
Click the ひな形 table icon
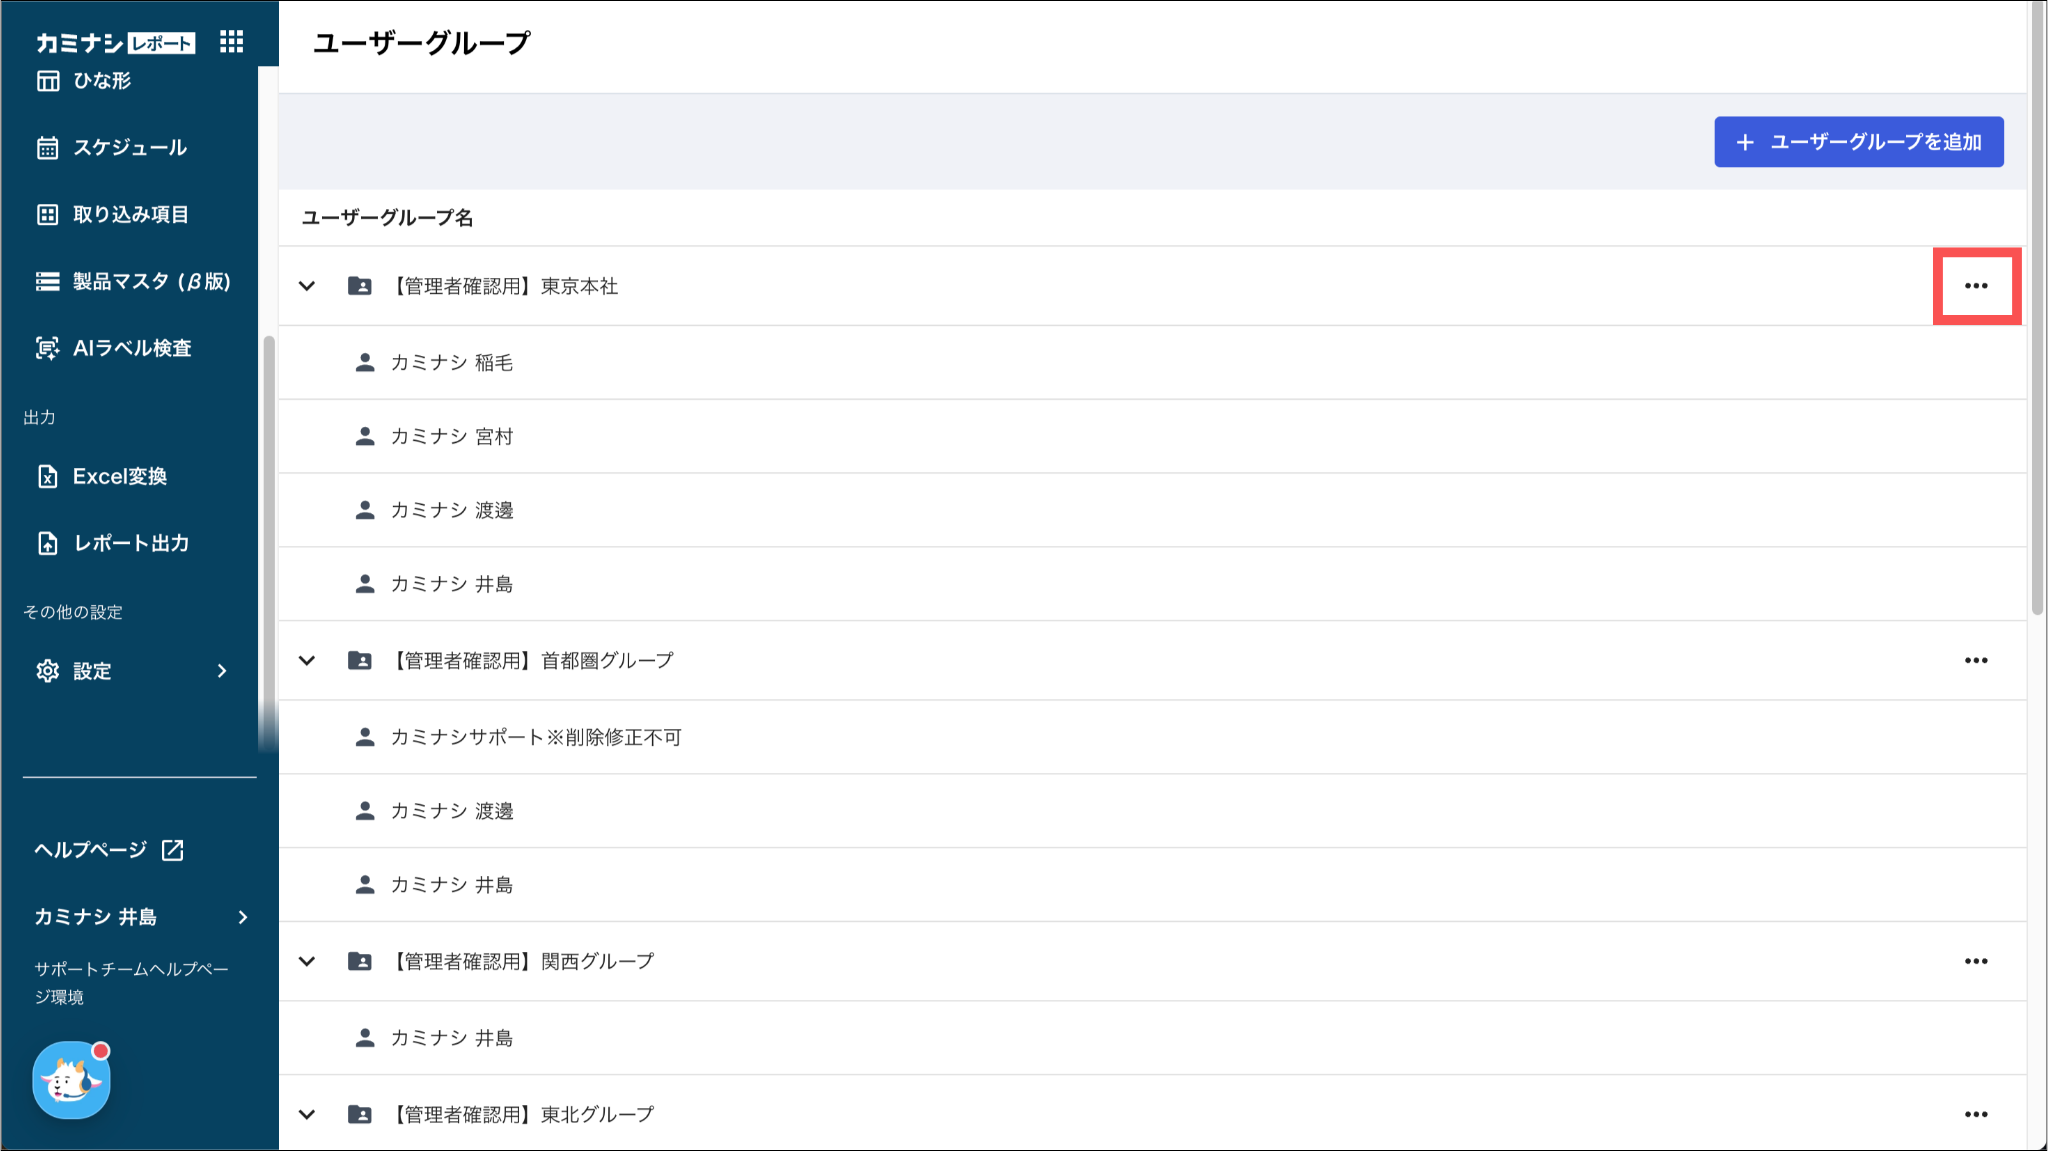[48, 81]
